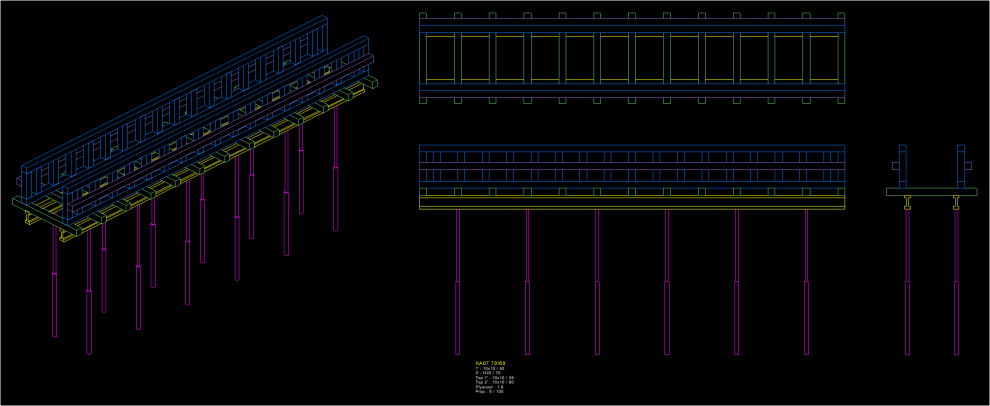Pick the green deck slab in side section
This screenshot has height=406, width=990.
coord(931,191)
